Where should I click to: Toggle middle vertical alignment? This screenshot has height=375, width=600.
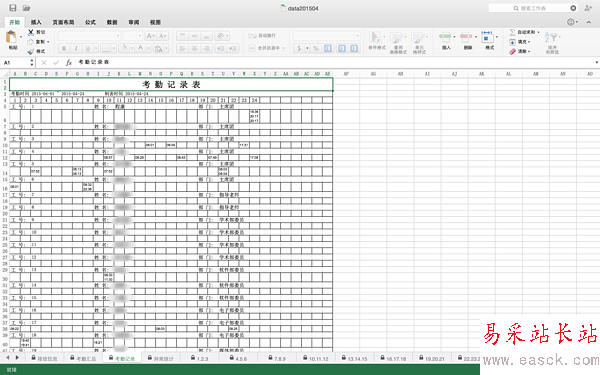[194, 36]
